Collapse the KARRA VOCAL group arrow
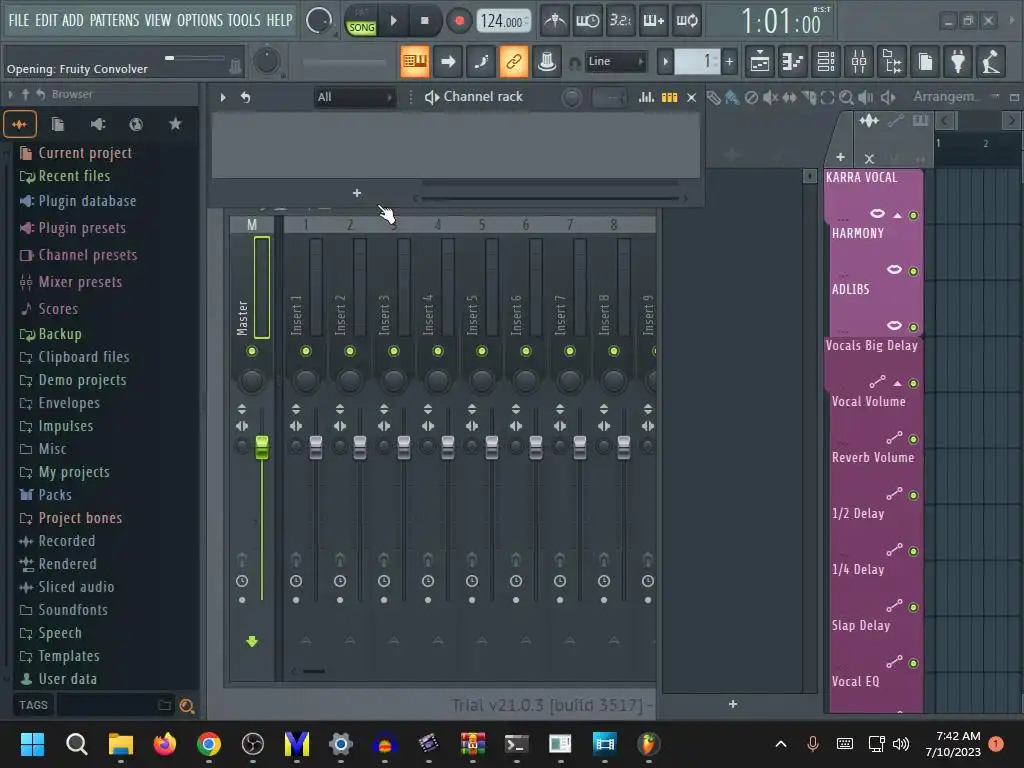 897,216
